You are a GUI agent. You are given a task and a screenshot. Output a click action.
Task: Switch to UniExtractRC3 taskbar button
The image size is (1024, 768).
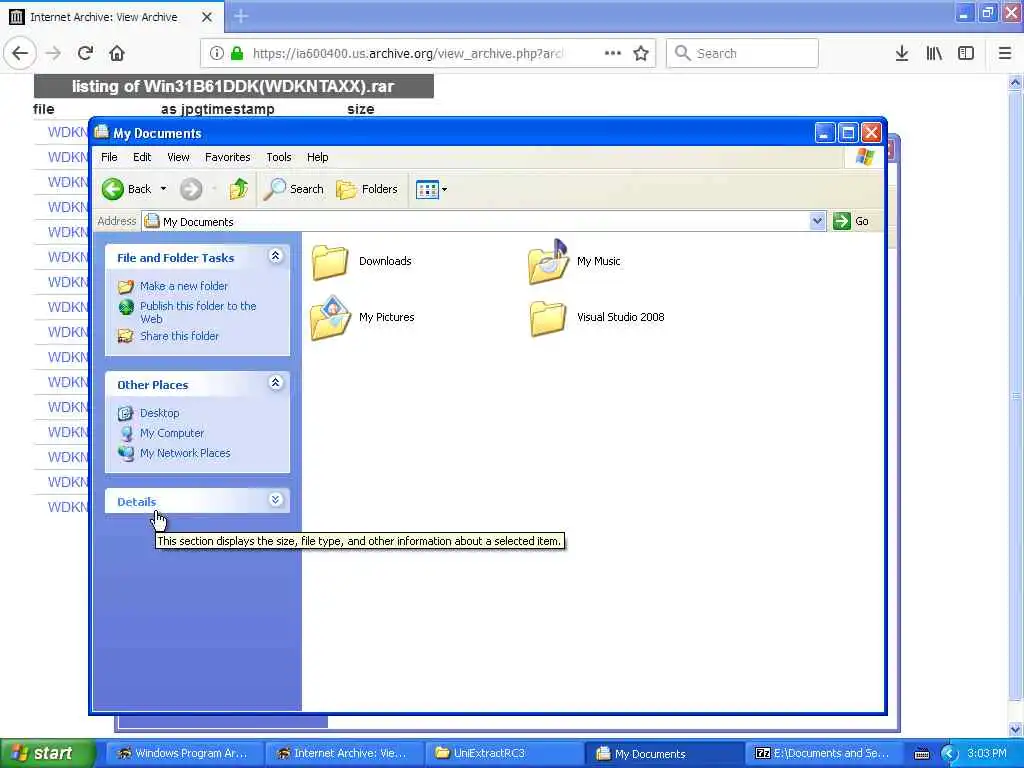[x=504, y=754]
